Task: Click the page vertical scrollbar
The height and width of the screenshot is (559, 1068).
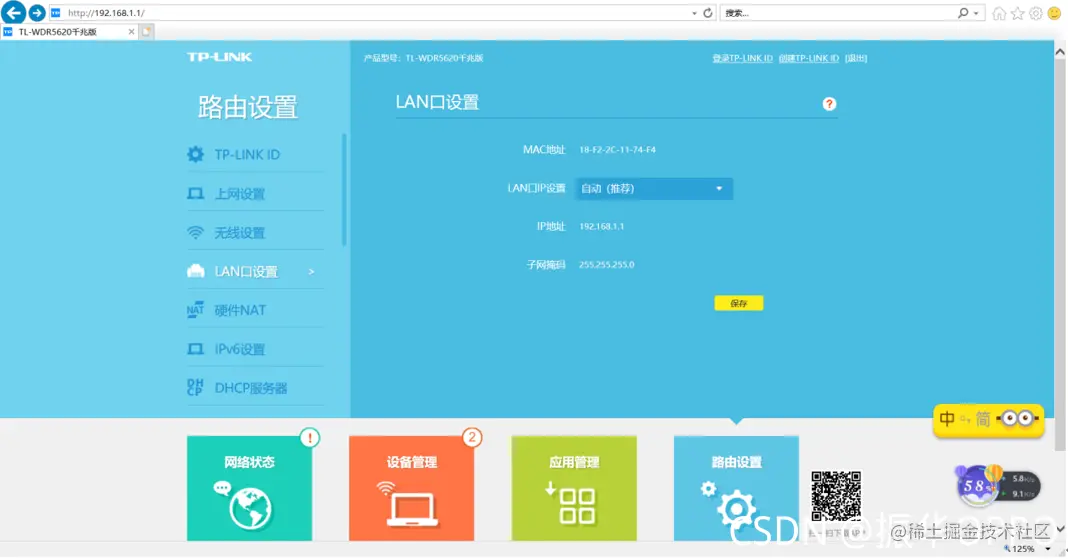Action: point(1060,254)
